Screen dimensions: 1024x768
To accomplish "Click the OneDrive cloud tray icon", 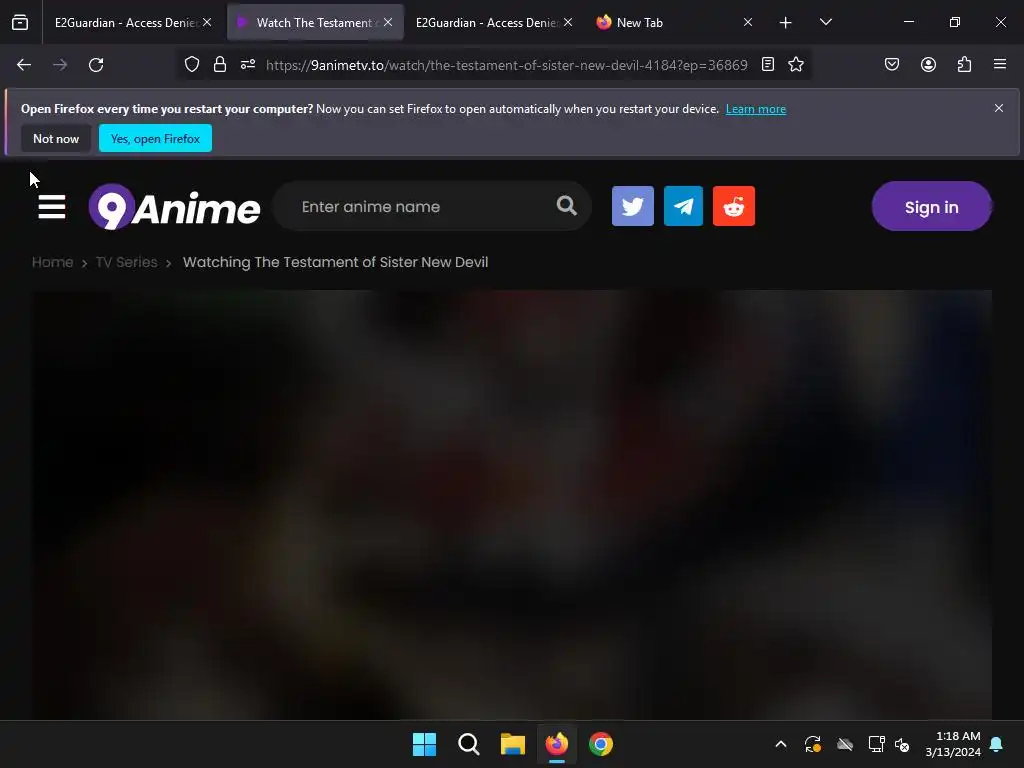I will pos(845,744).
